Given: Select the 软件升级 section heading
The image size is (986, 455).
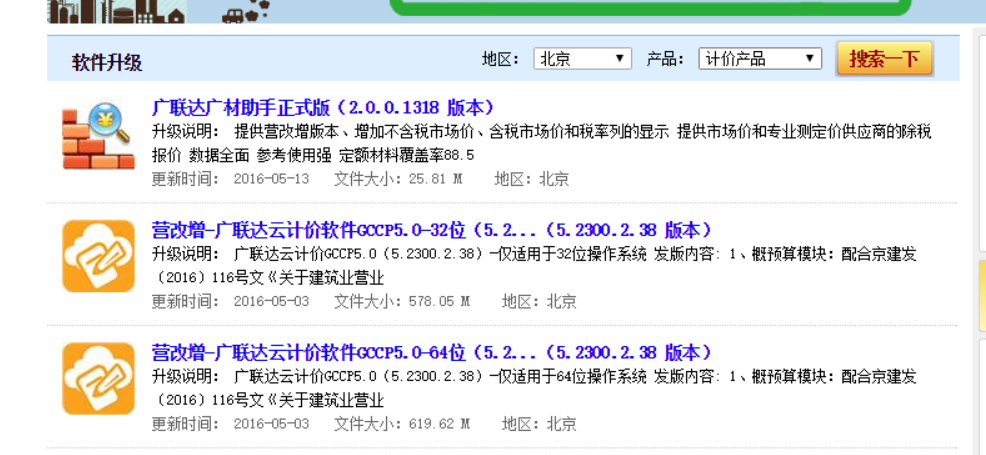Looking at the screenshot, I should tap(107, 63).
